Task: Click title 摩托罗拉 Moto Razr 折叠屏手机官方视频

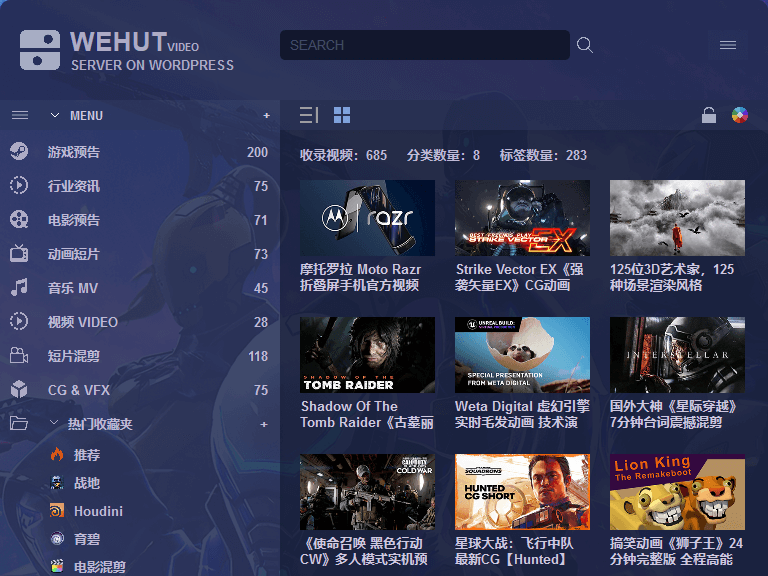Action: click(360, 277)
